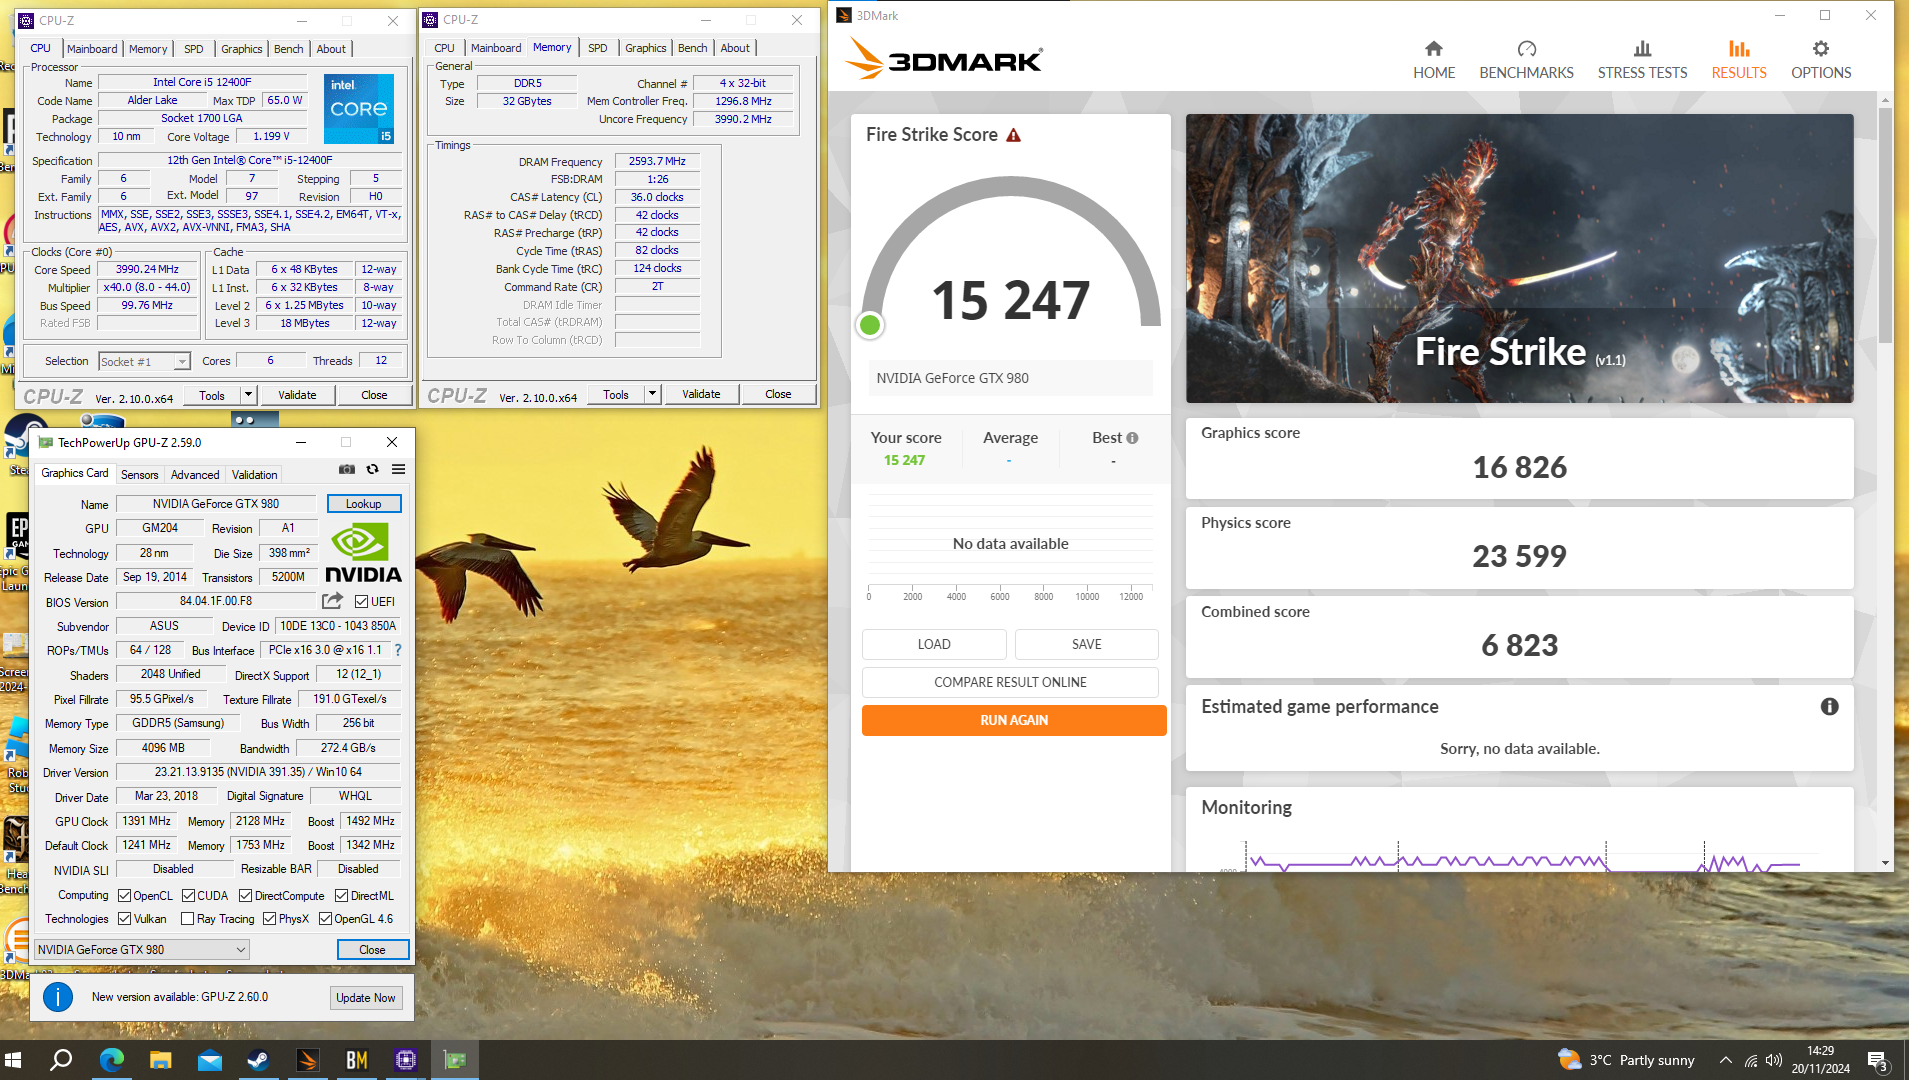Click the volume icon in system tray

click(x=1774, y=1060)
